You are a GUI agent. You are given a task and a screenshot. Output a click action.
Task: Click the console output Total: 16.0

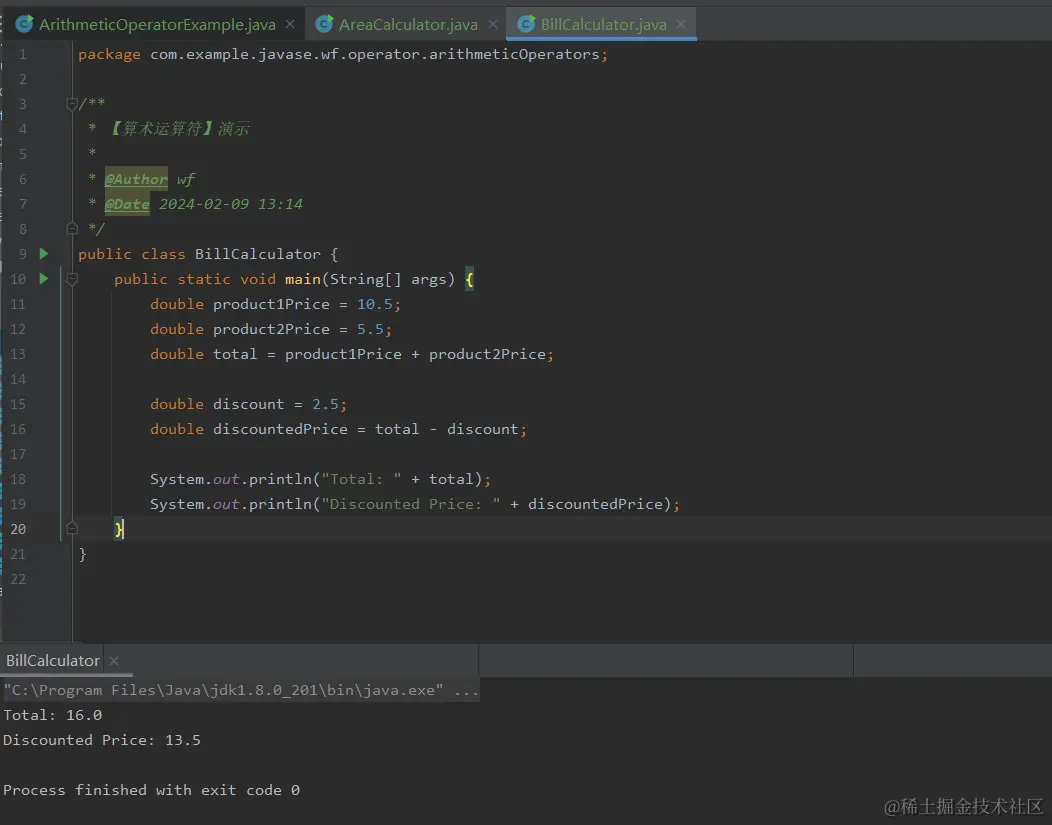coord(52,715)
